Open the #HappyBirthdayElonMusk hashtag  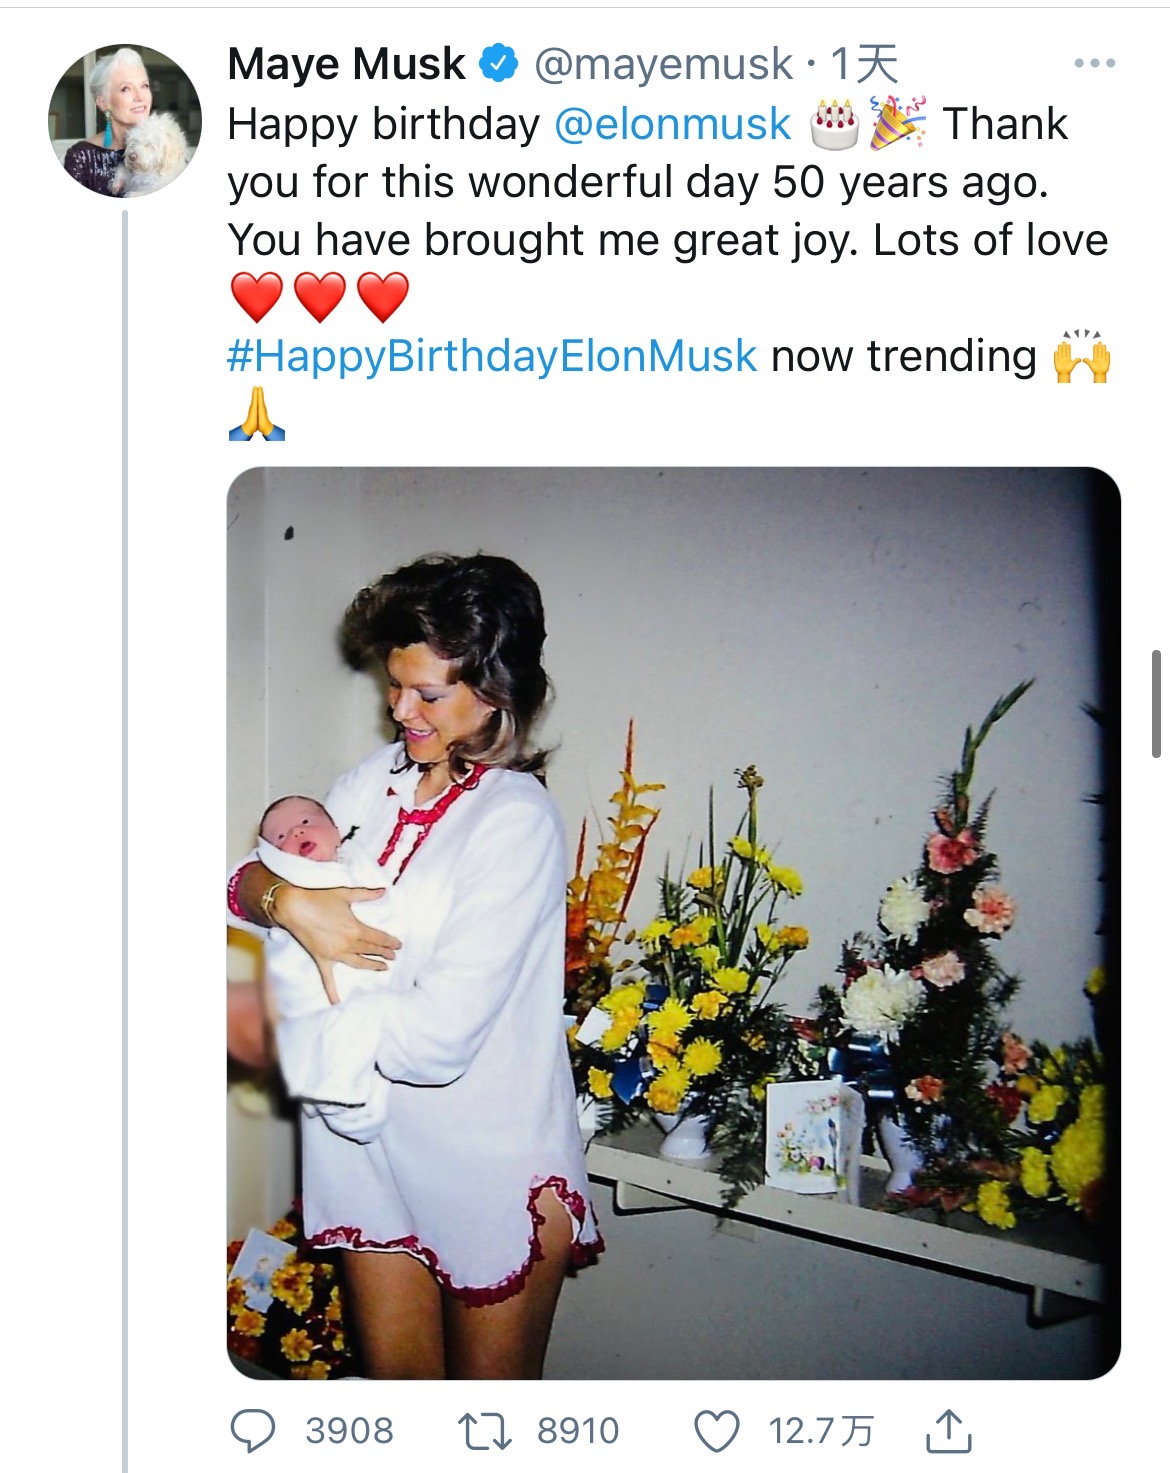click(x=492, y=356)
